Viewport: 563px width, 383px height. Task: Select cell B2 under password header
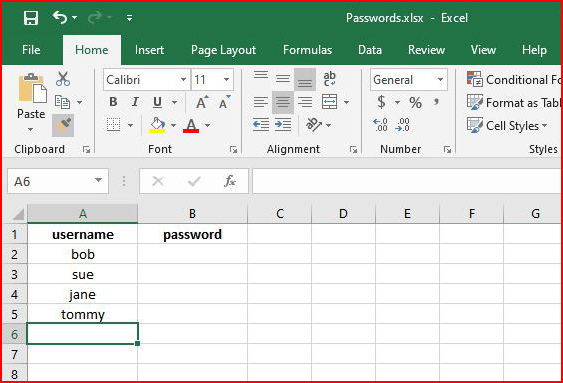(x=192, y=254)
